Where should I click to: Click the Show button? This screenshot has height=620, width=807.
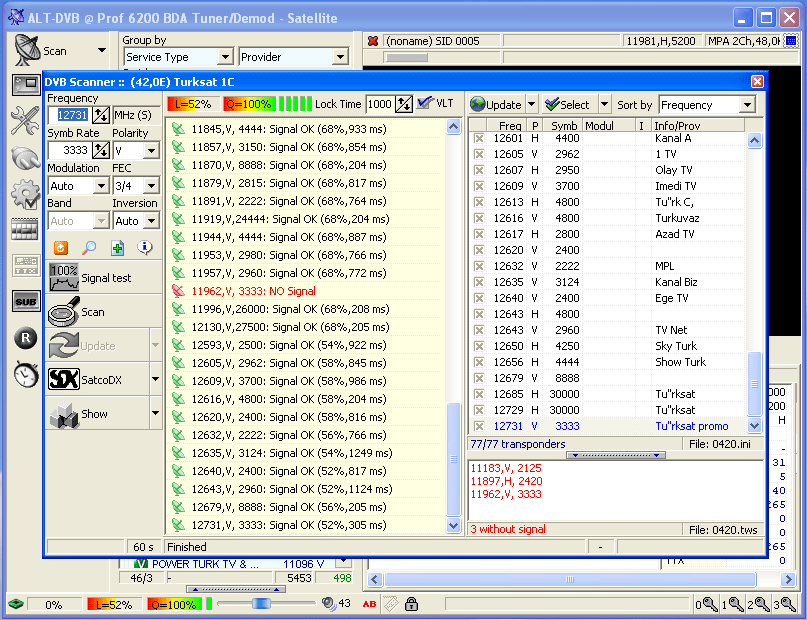(98, 414)
